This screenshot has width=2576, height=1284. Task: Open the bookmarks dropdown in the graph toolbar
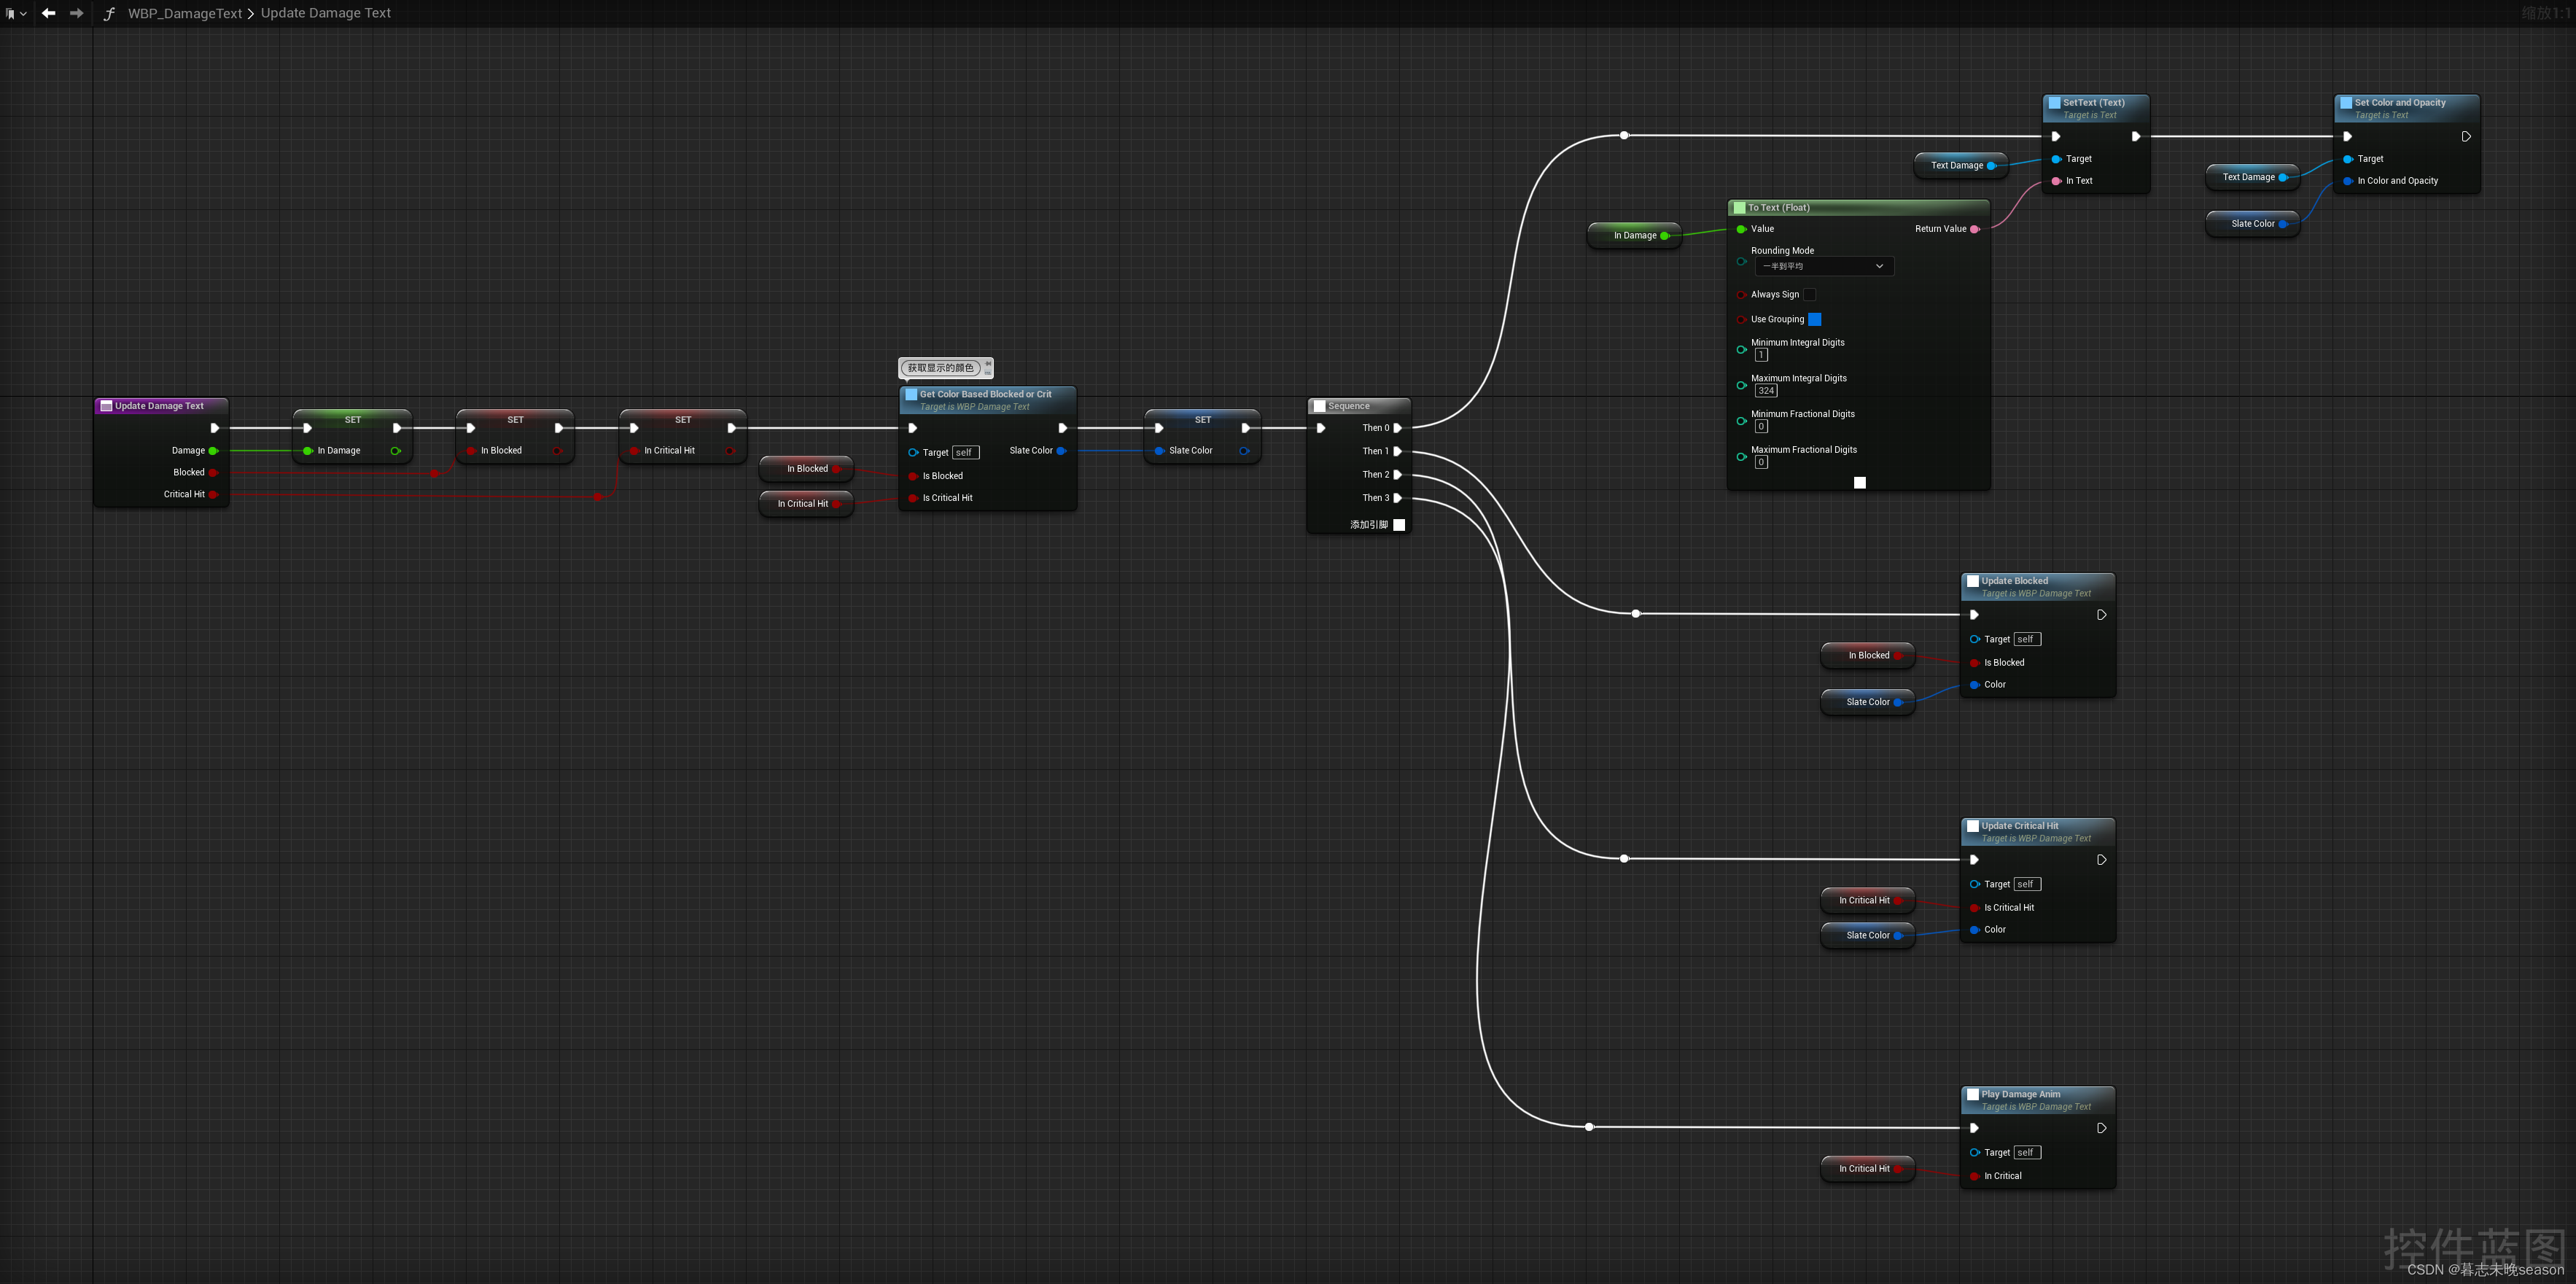[15, 14]
